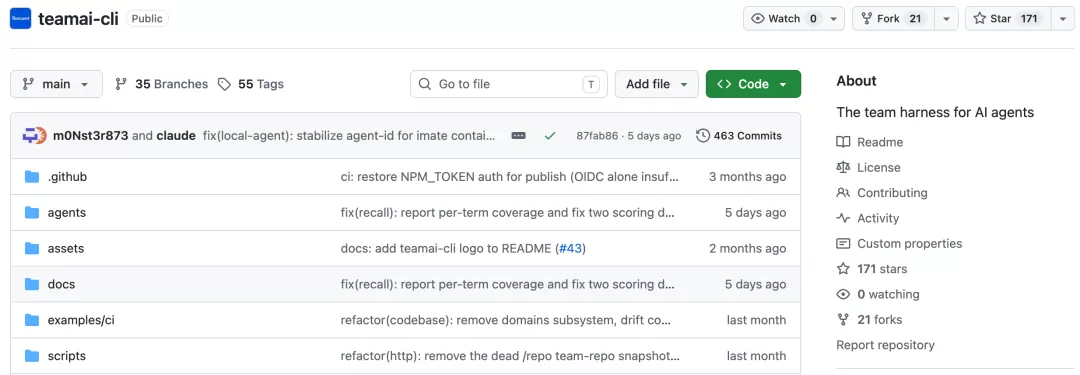View the 0 watching link
The height and width of the screenshot is (375, 1080).
coord(888,294)
